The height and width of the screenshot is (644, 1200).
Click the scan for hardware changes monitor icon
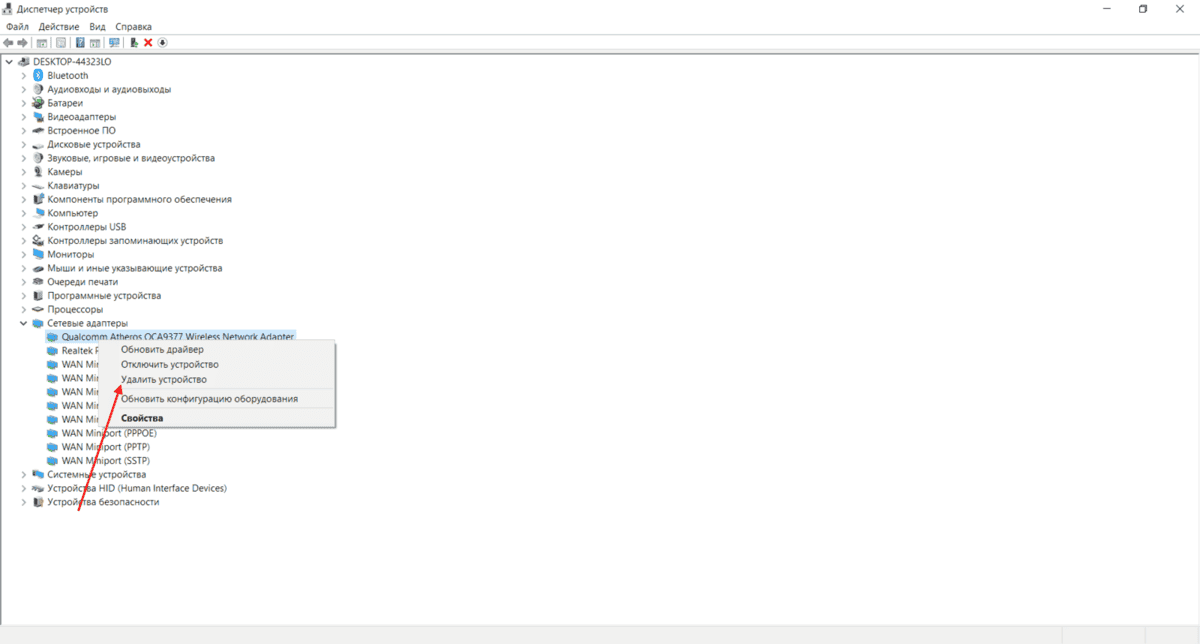click(114, 42)
